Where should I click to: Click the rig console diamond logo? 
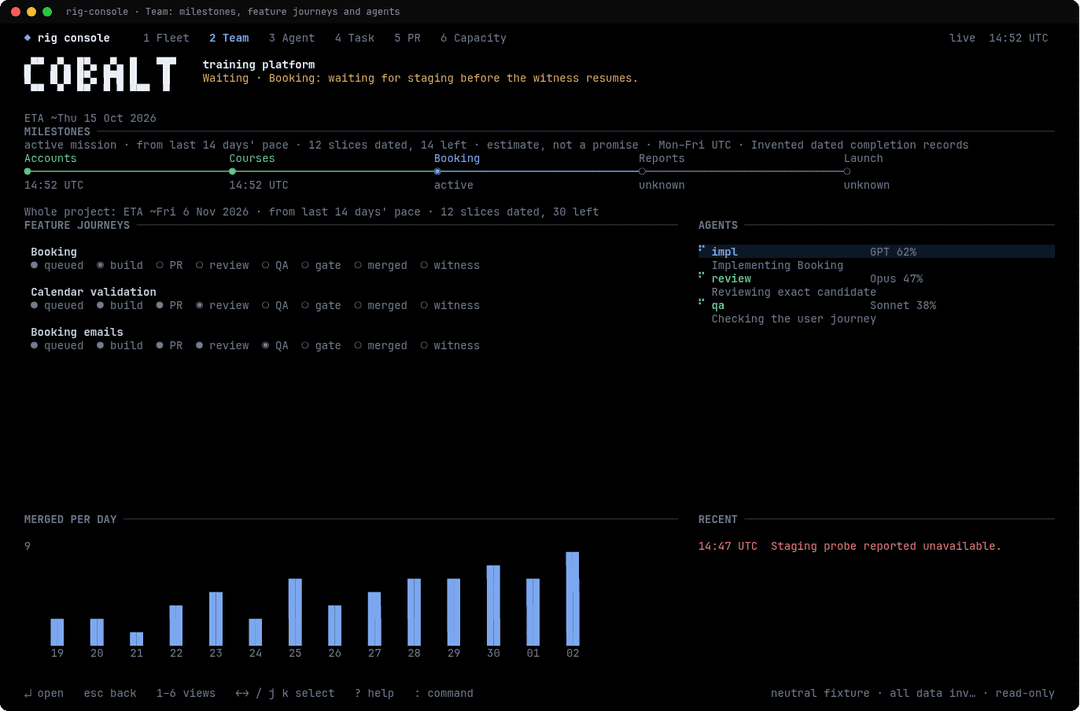28,38
